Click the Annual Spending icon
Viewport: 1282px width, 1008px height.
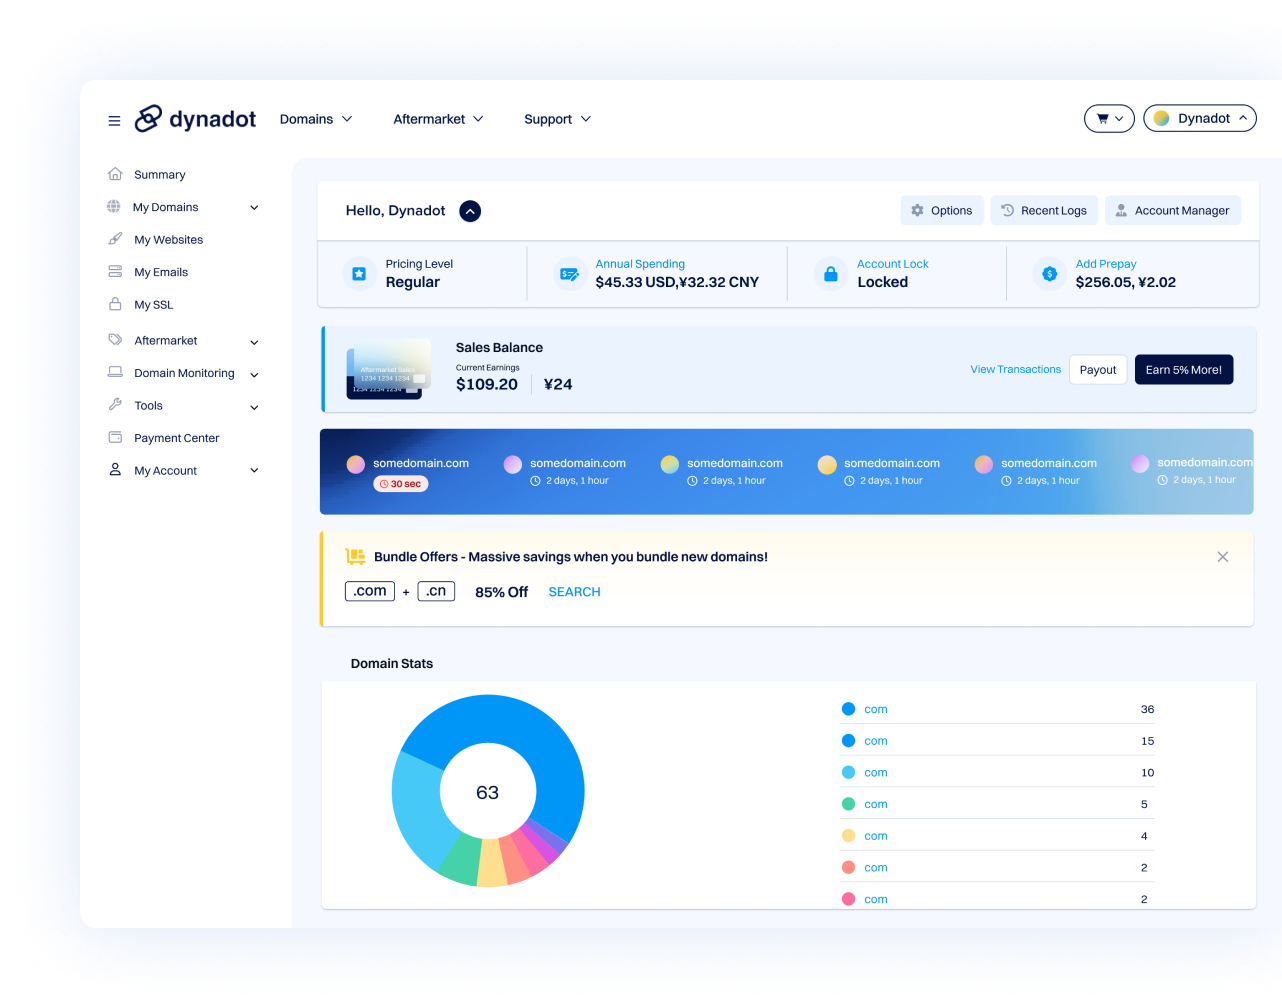coord(569,273)
